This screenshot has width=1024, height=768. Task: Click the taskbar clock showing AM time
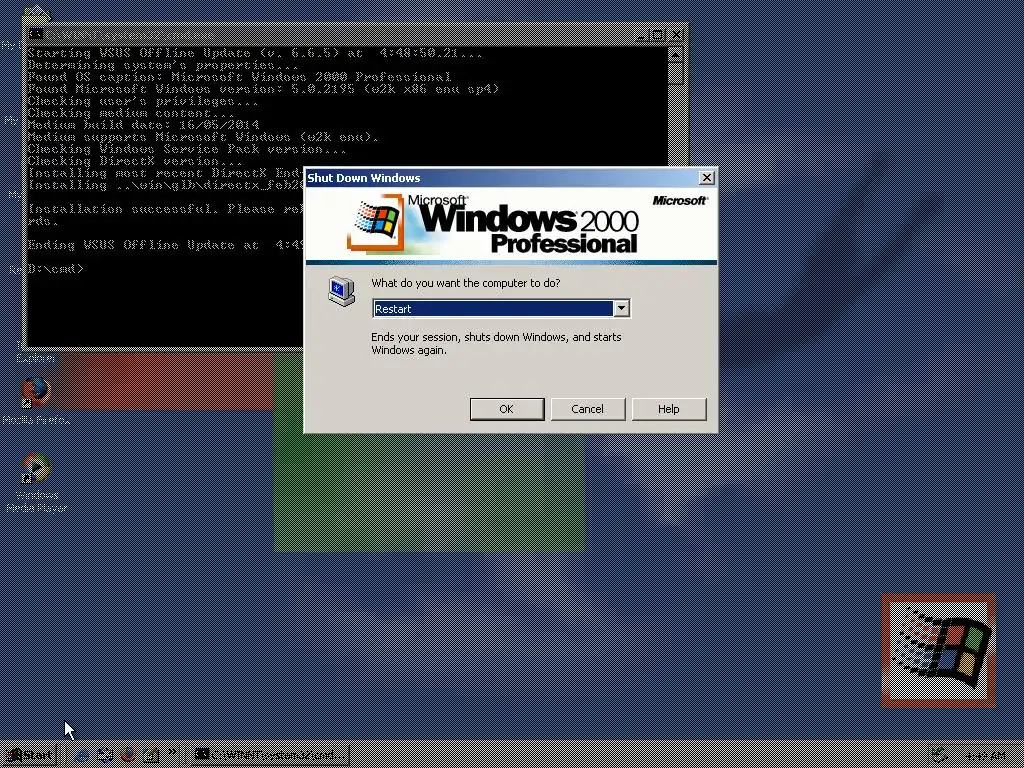tap(984, 756)
